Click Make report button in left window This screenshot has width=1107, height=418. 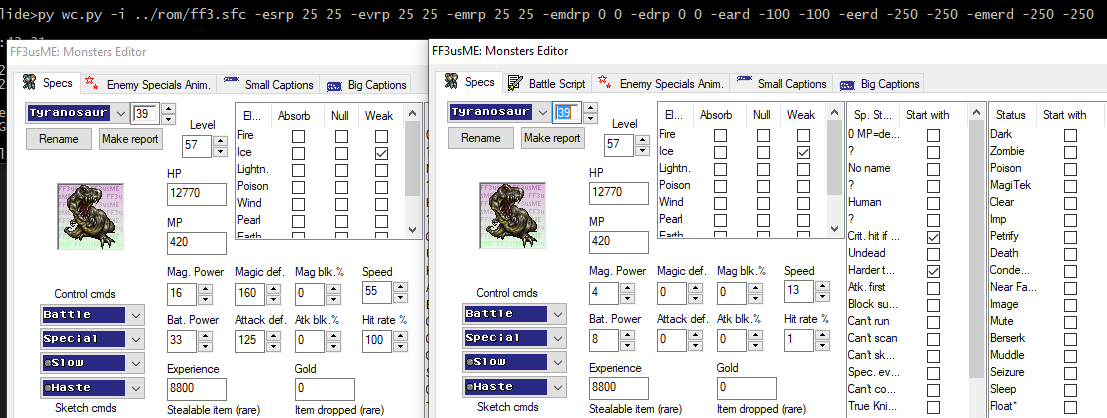(130, 139)
